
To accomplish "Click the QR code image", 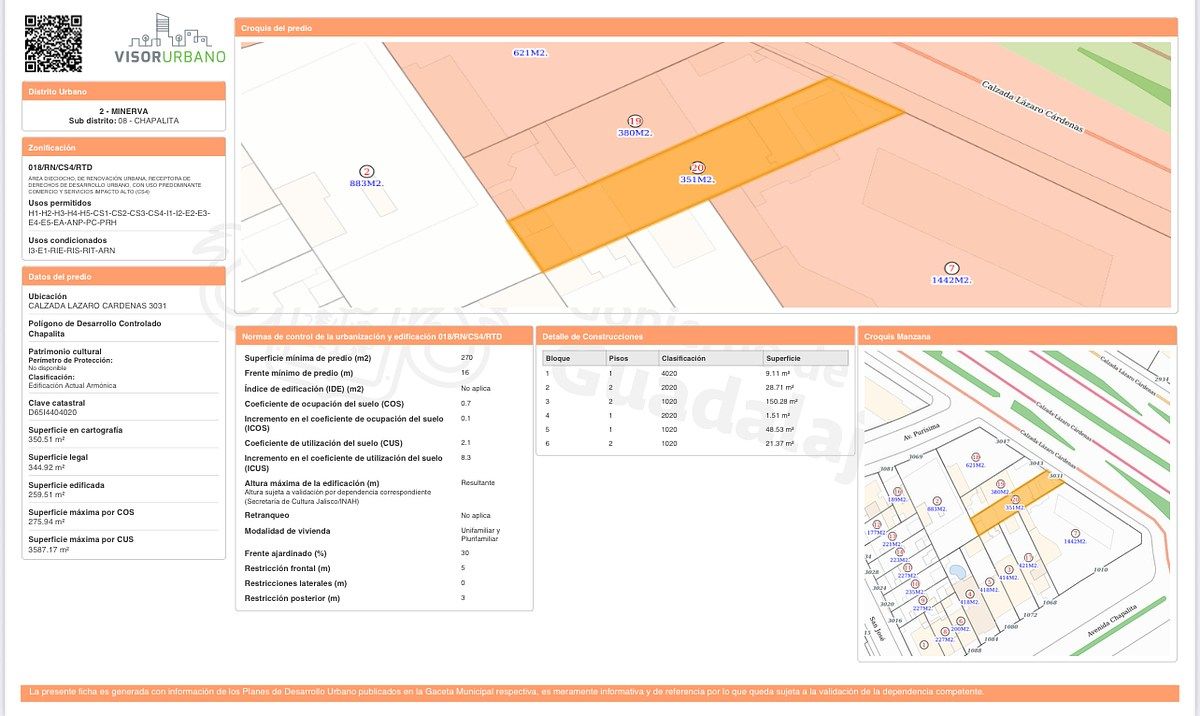I will point(53,43).
